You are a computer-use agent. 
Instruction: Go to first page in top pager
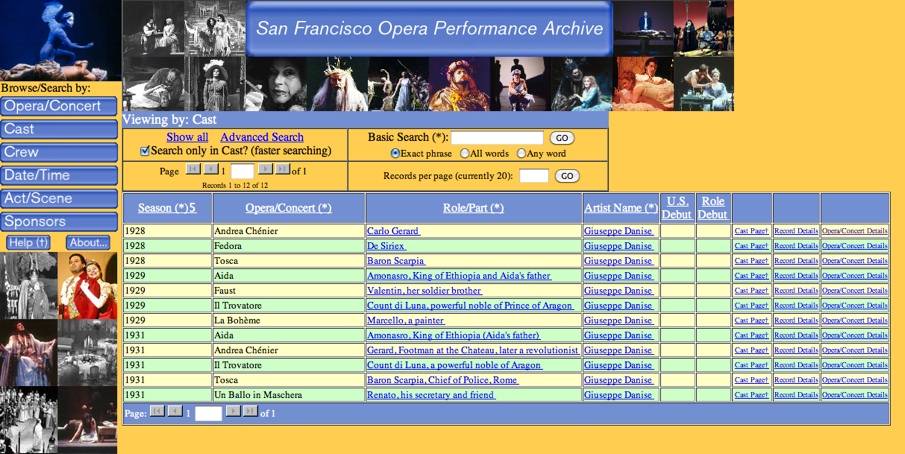point(193,168)
